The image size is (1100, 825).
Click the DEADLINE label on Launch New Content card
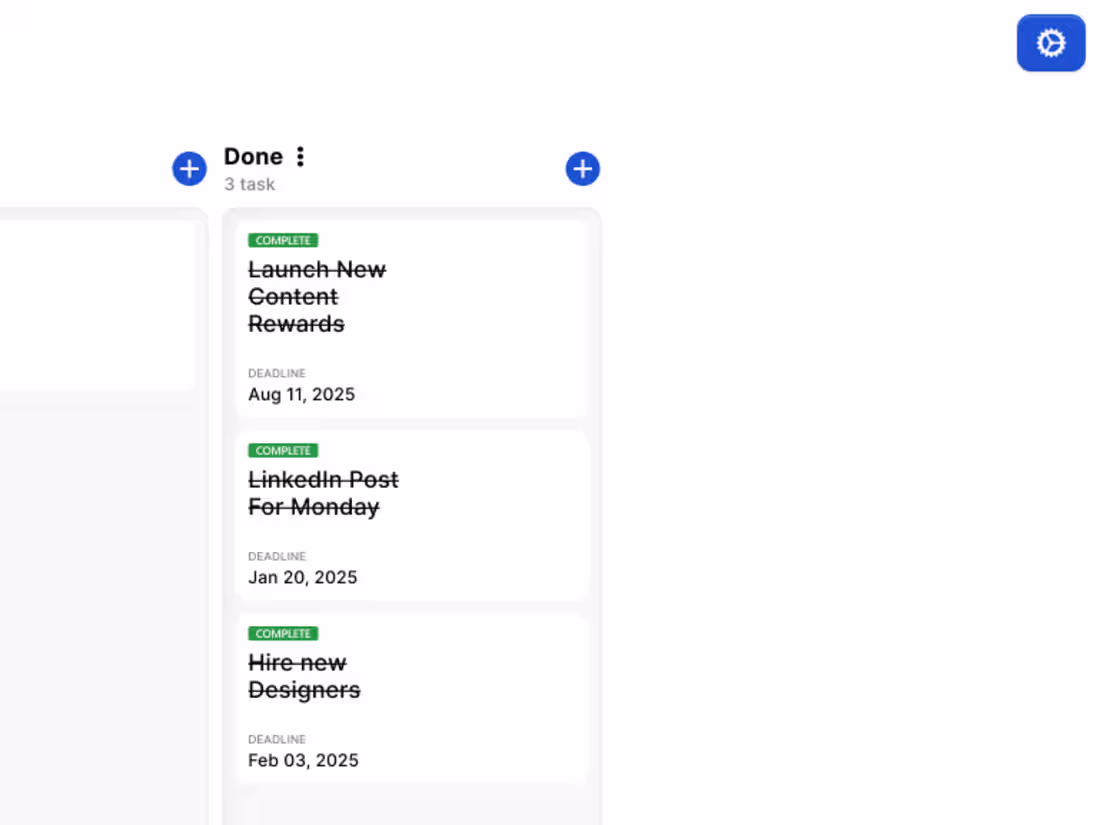tap(277, 373)
